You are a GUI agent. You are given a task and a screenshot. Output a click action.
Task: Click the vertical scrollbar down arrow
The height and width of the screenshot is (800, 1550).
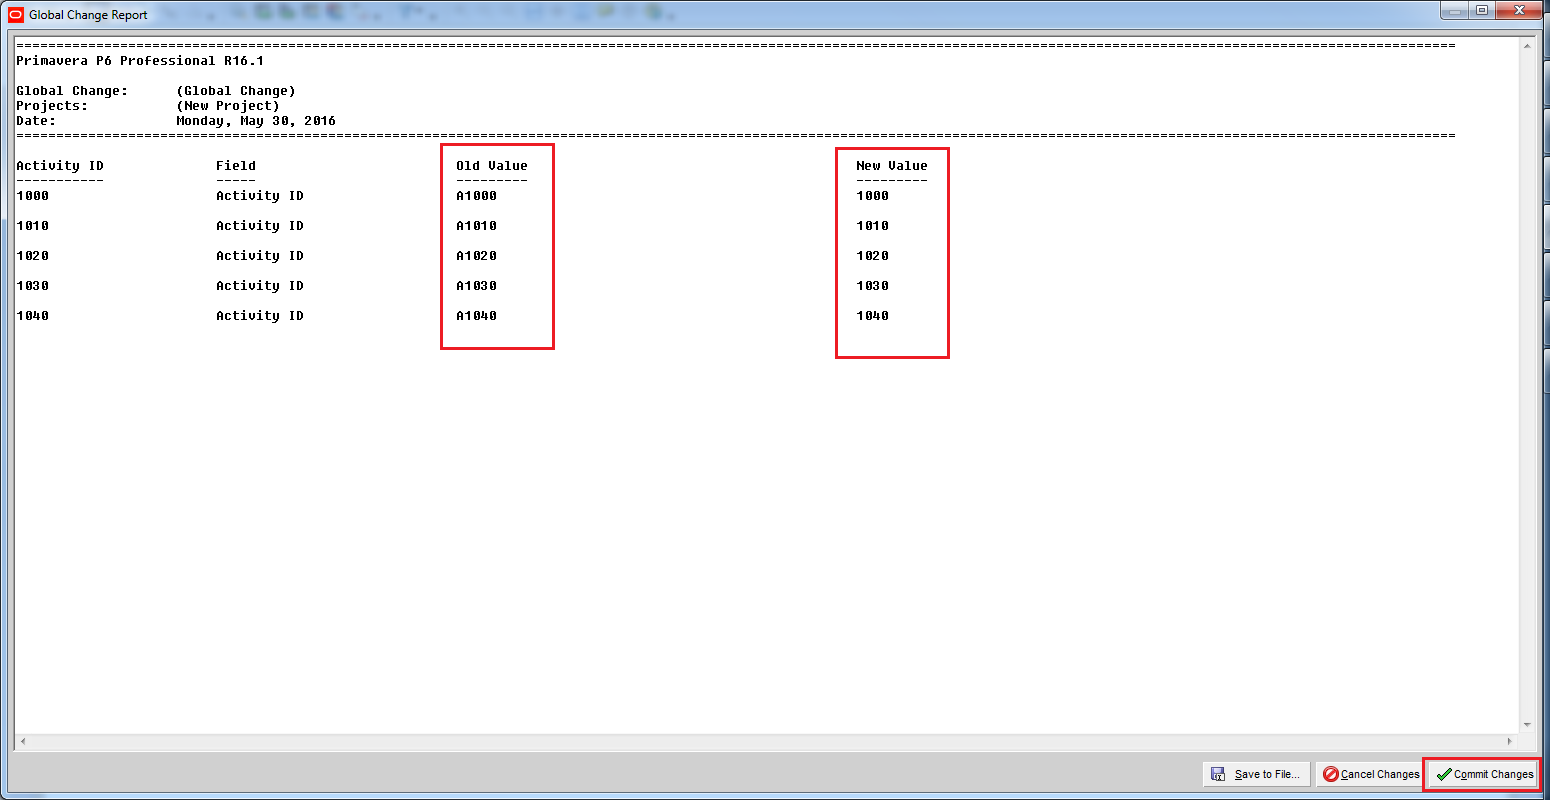coord(1526,725)
